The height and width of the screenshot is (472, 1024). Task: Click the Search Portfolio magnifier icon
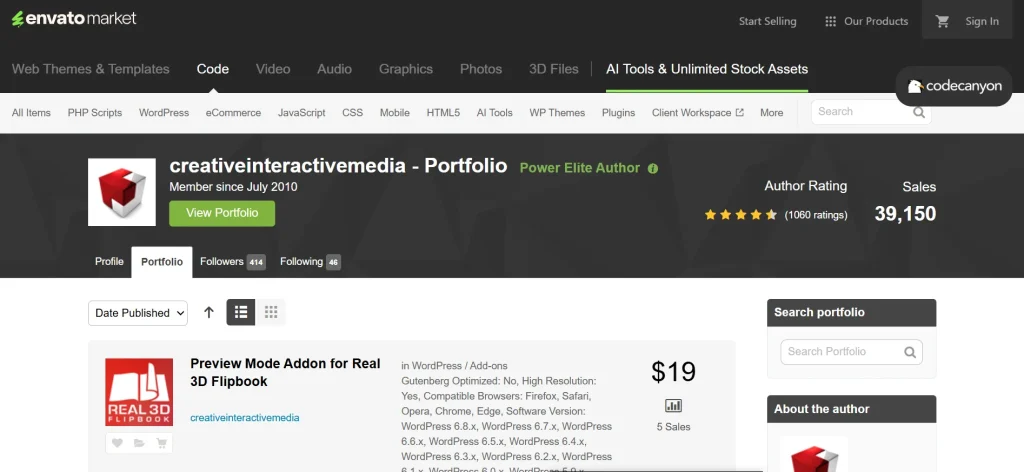910,352
